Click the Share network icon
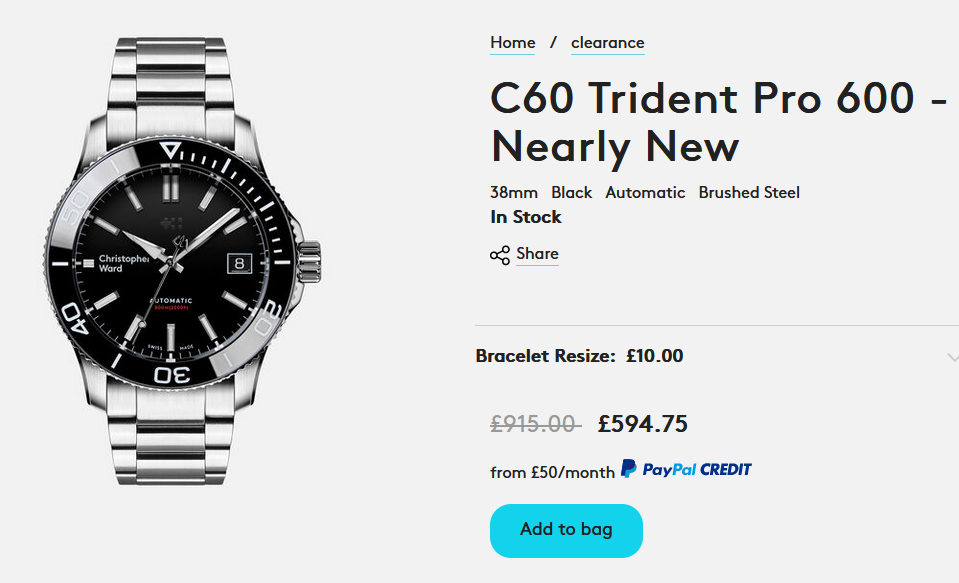 [500, 255]
